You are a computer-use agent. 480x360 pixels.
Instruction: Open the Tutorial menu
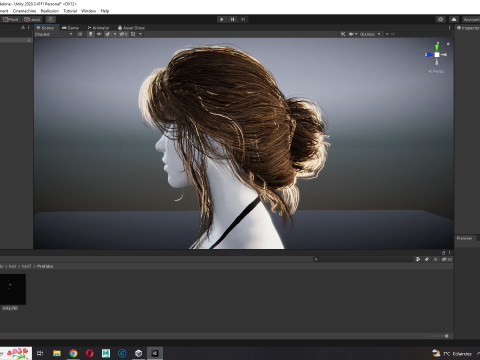coord(70,11)
